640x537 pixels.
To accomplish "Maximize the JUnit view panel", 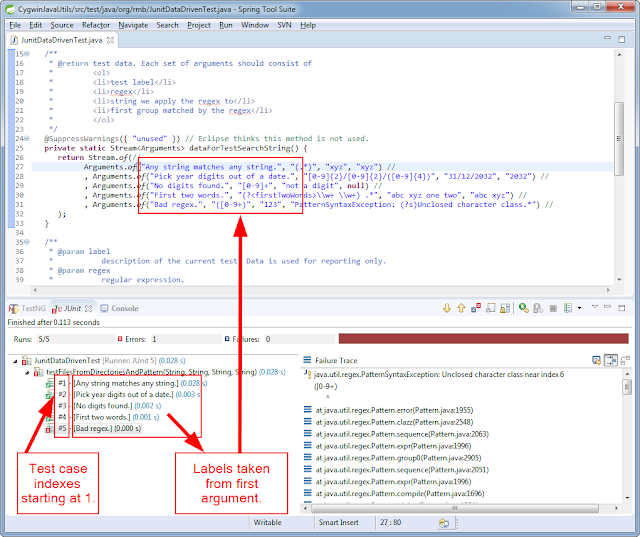I will (x=622, y=308).
